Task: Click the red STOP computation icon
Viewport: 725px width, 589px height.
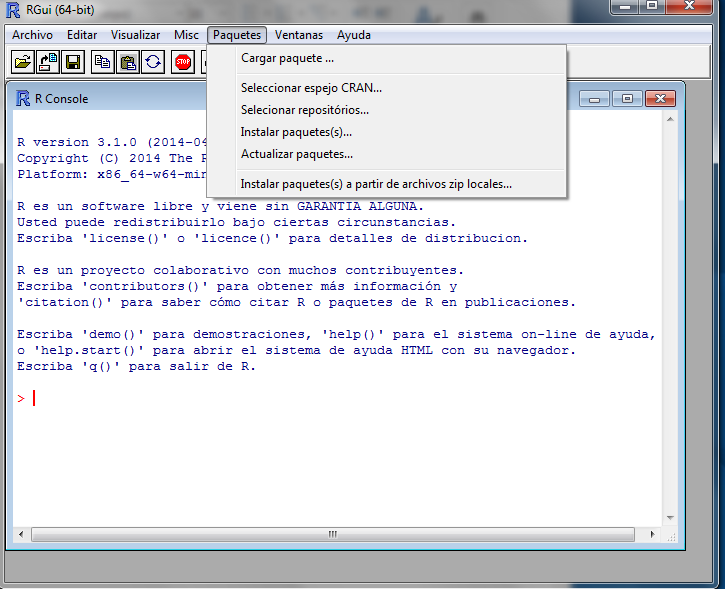Action: 183,62
